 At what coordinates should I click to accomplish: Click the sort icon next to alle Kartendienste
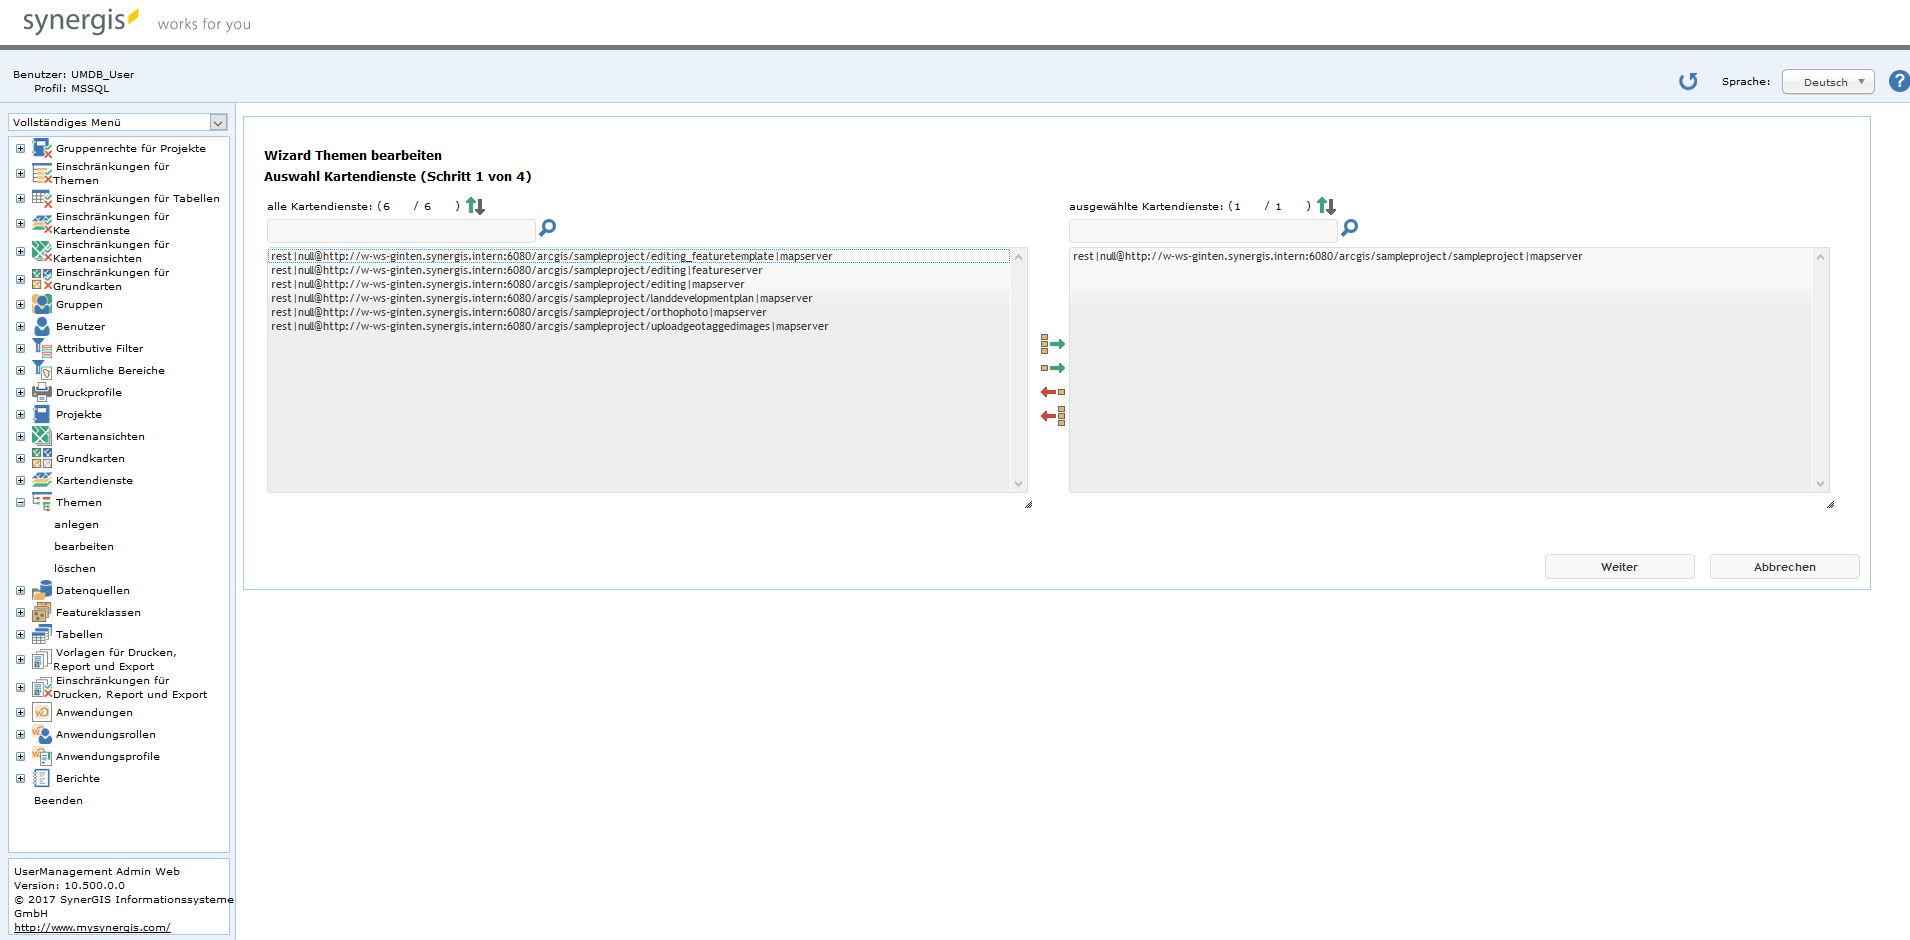click(475, 205)
